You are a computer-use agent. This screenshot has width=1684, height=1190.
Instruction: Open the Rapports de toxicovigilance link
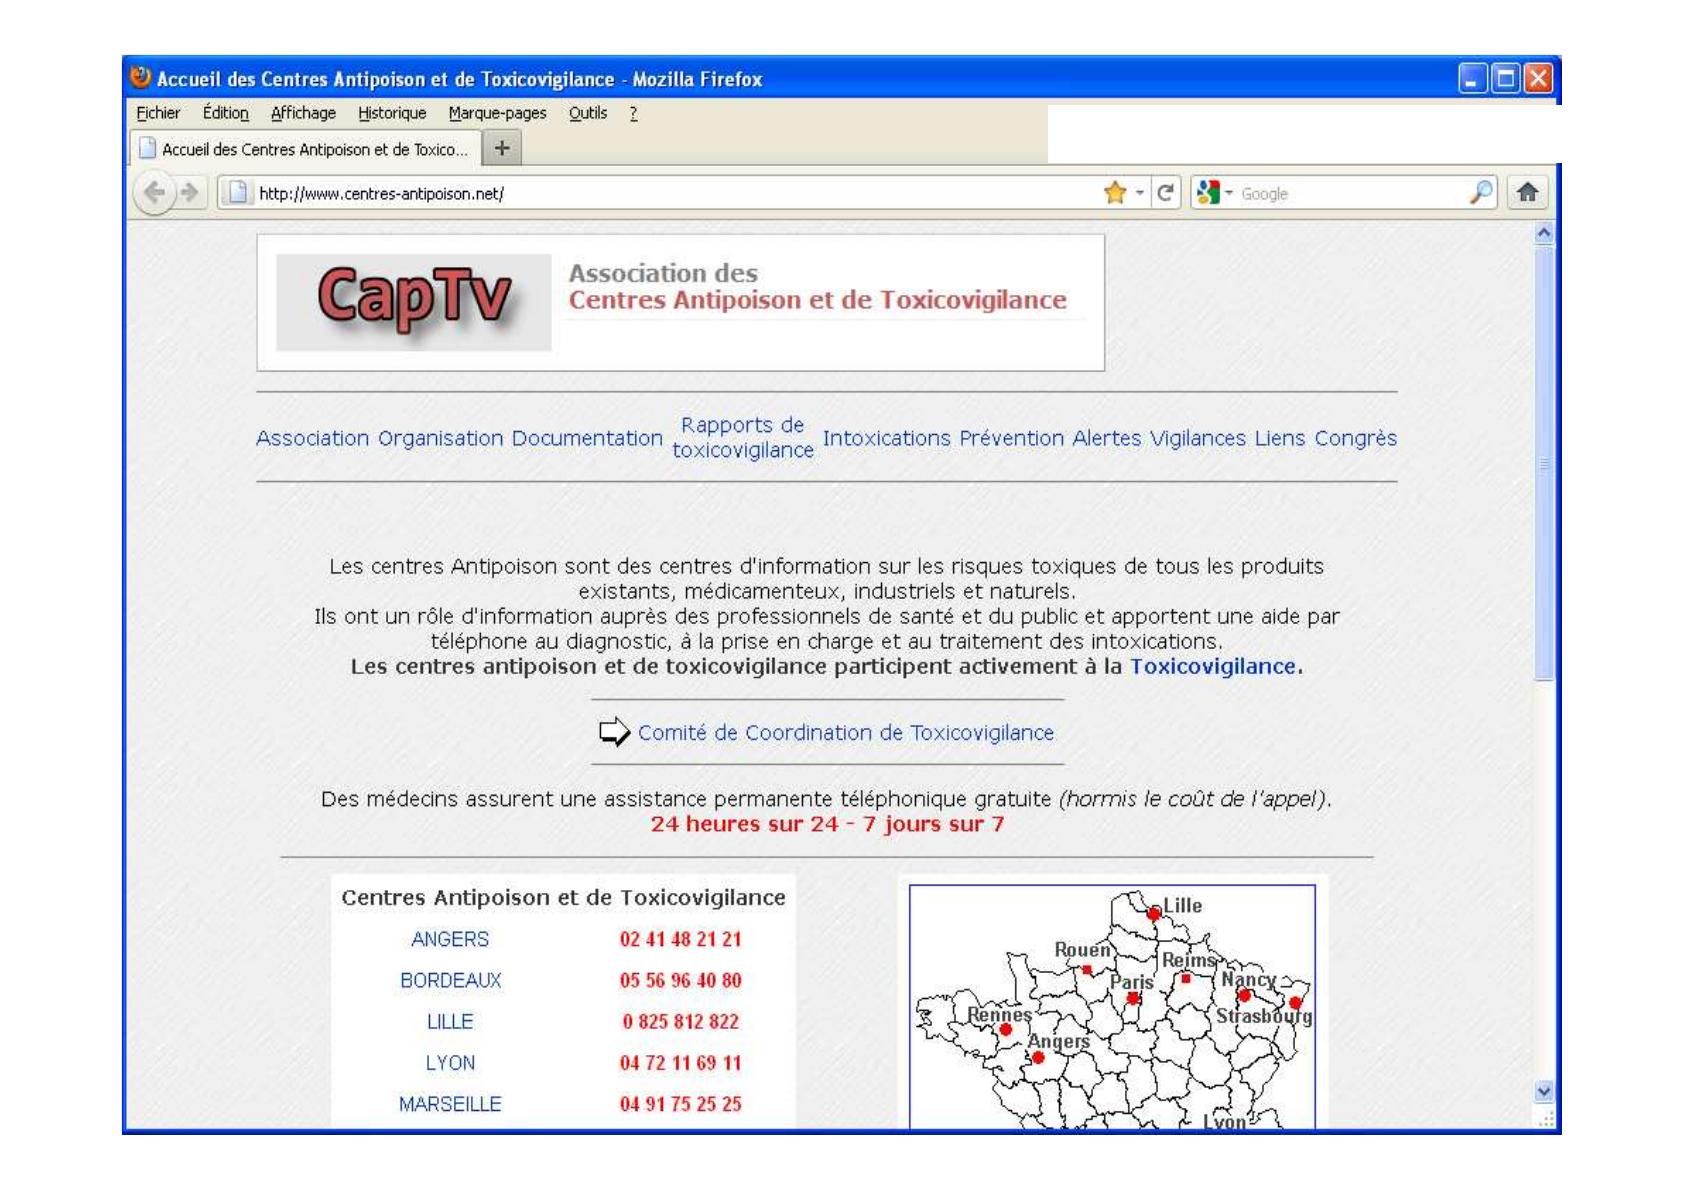click(x=743, y=438)
